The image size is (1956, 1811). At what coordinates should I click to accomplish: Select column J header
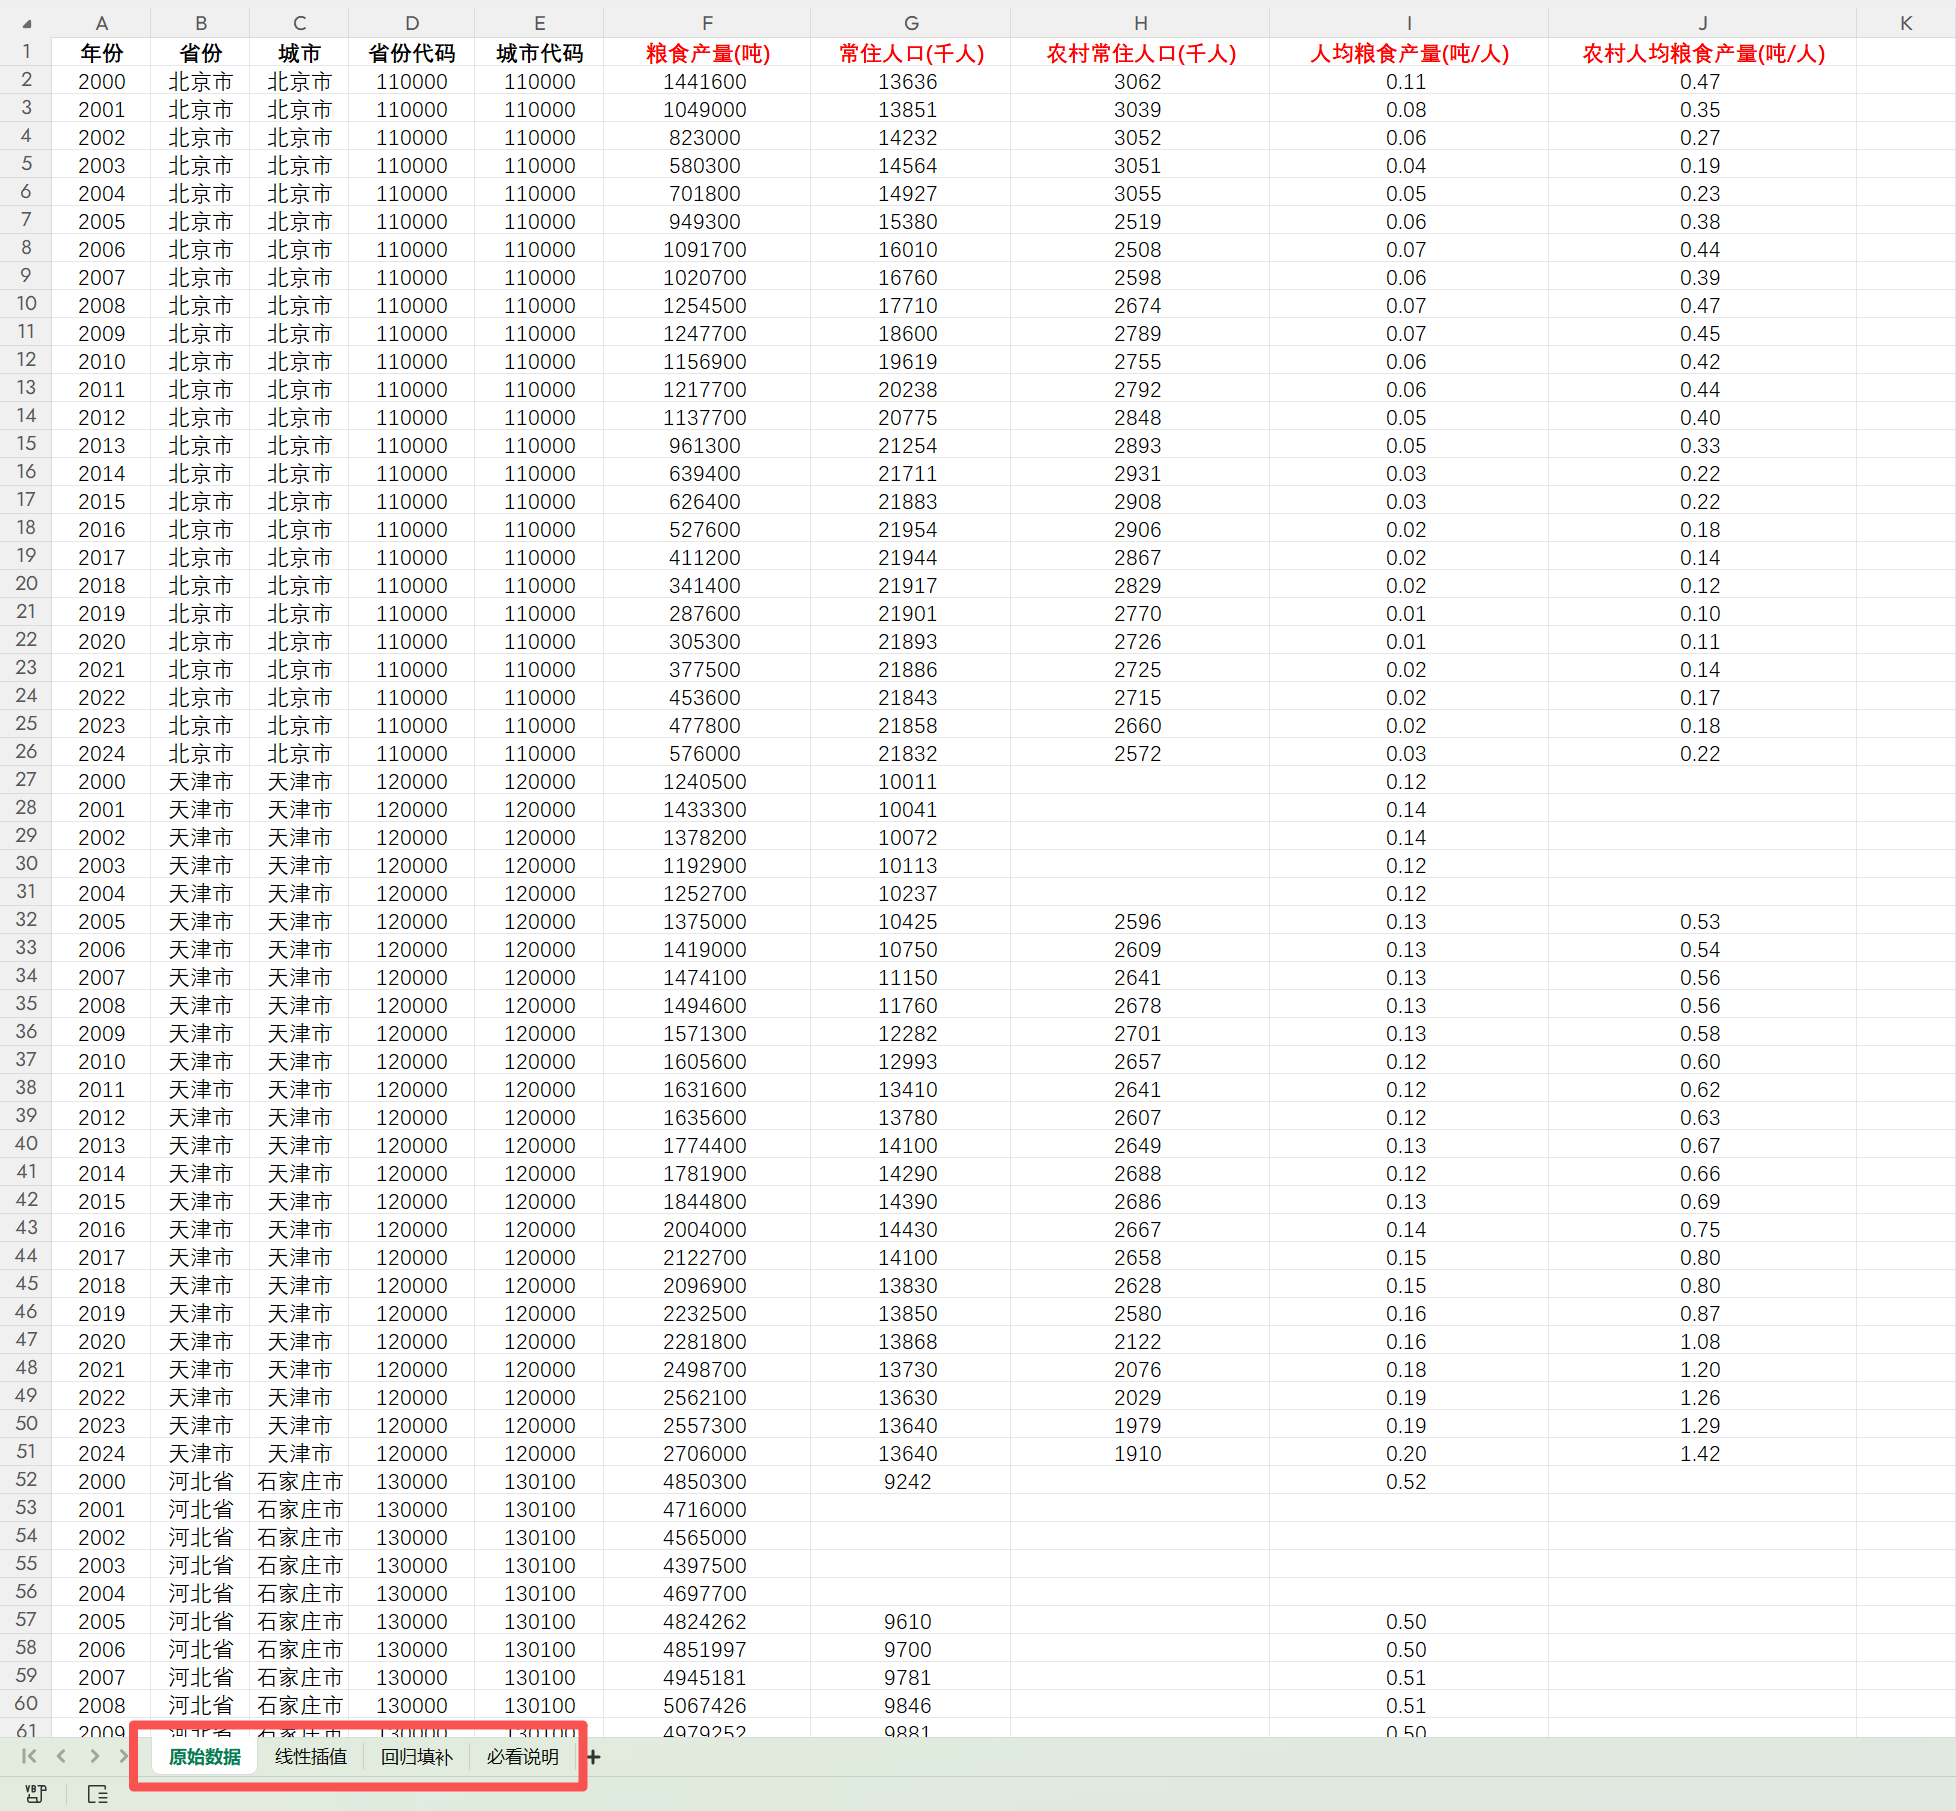(1702, 23)
